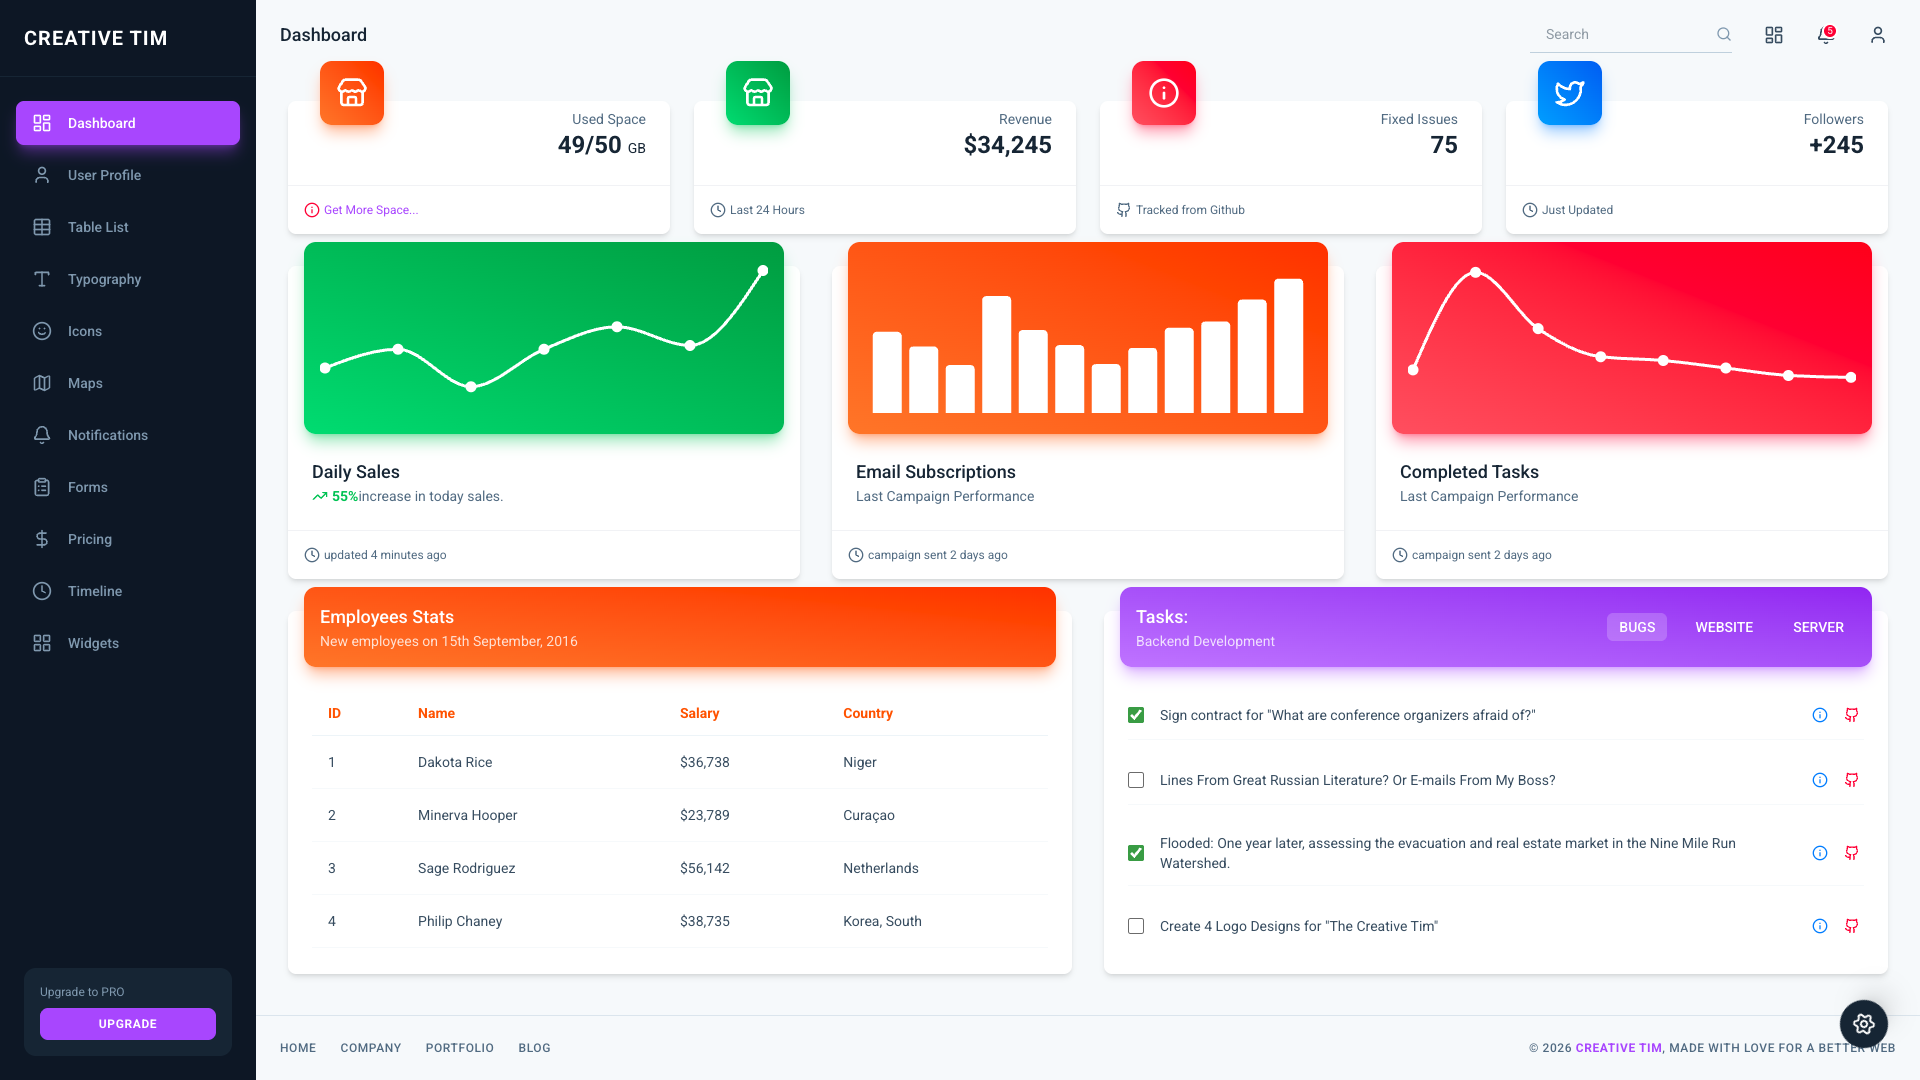Click the purple UPGRADE button

click(128, 1023)
